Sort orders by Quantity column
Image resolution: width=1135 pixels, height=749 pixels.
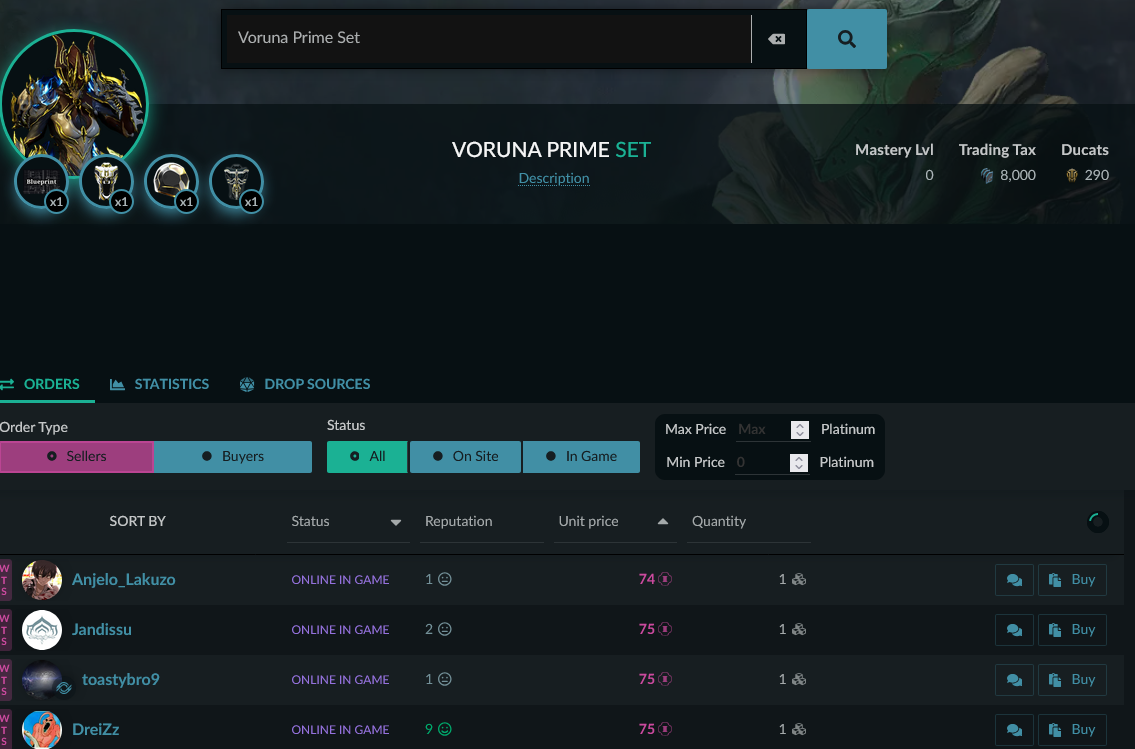748,522
